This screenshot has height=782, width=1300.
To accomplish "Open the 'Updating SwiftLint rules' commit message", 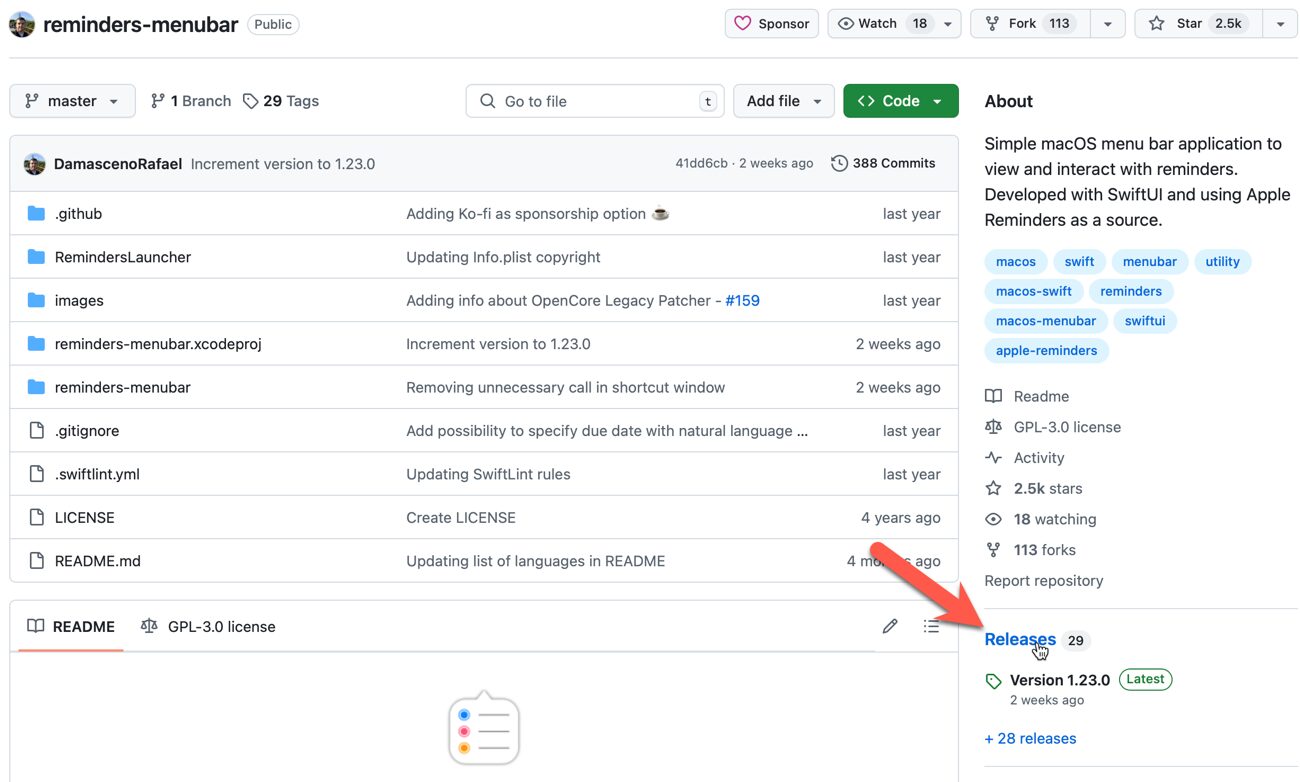I will click(x=488, y=474).
